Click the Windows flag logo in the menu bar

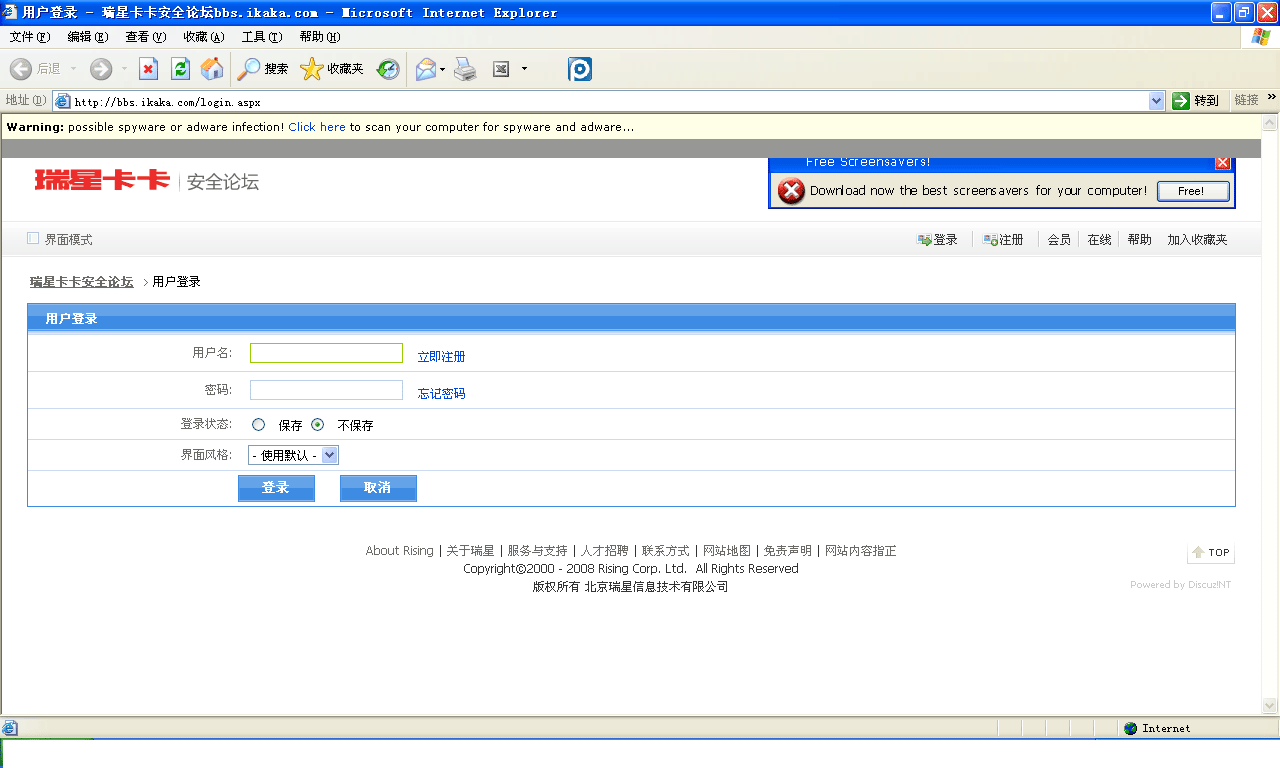1261,37
